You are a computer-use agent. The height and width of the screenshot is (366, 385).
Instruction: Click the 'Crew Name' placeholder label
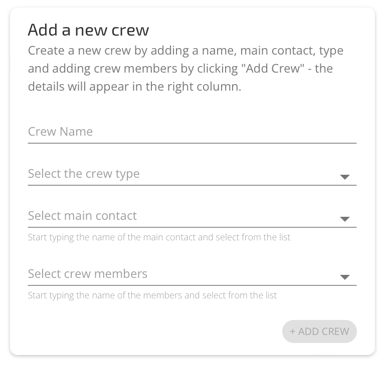[60, 132]
